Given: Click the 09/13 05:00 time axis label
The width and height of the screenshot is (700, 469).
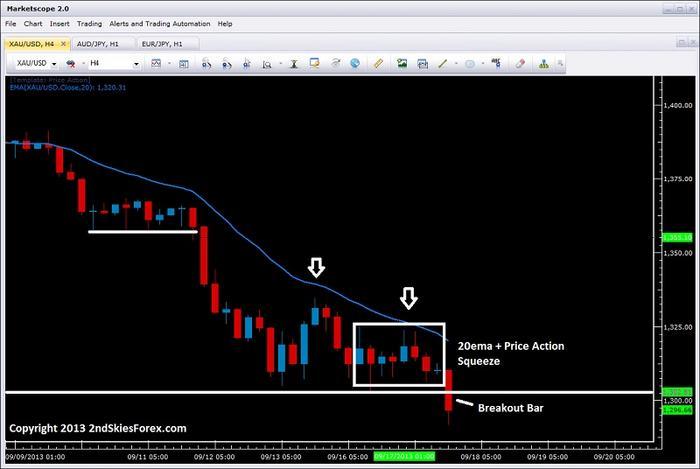Looking at the screenshot, I should coord(281,457).
